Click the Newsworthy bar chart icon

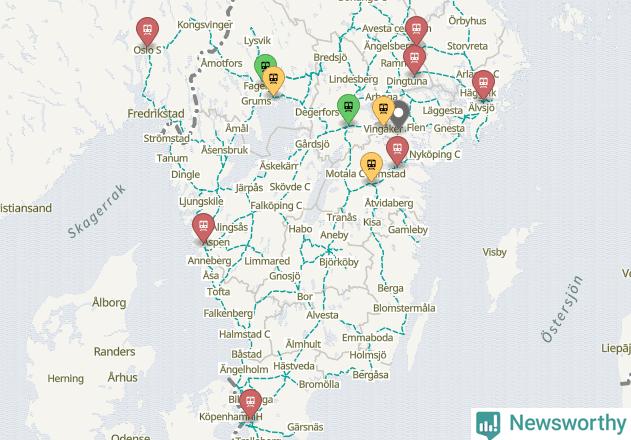[489, 425]
